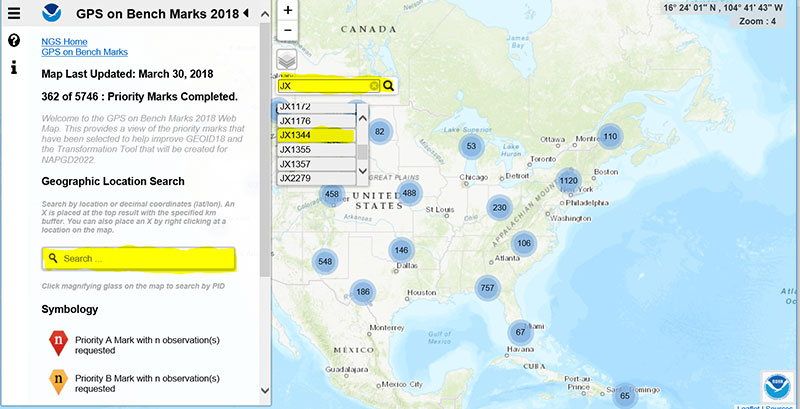
Task: Choose JX1355 in the dropdown list
Action: (x=314, y=149)
